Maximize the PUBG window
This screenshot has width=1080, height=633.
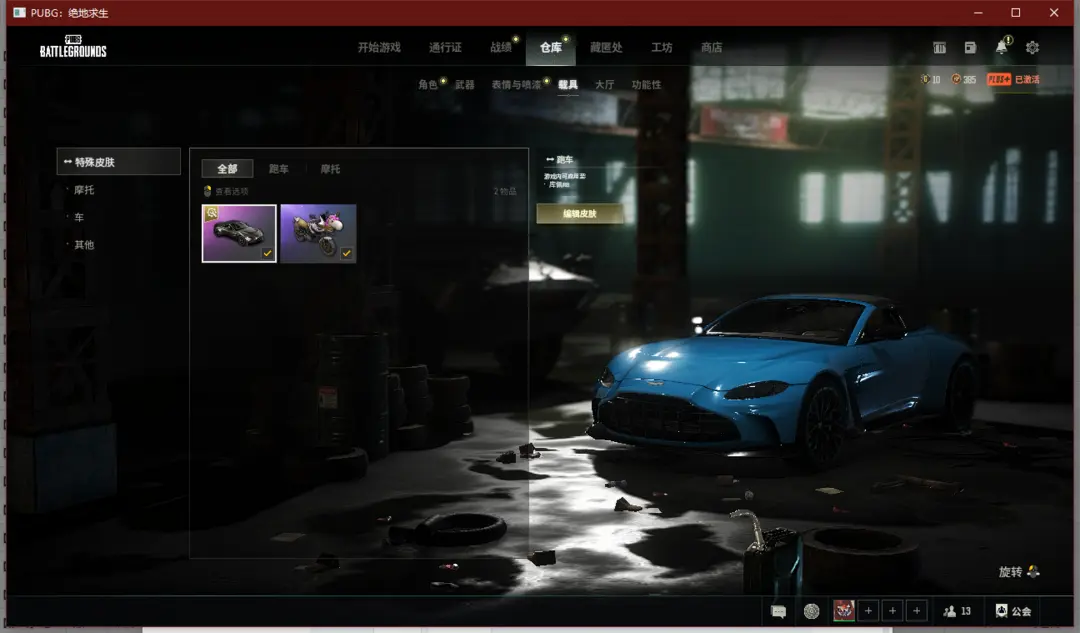(x=1015, y=12)
